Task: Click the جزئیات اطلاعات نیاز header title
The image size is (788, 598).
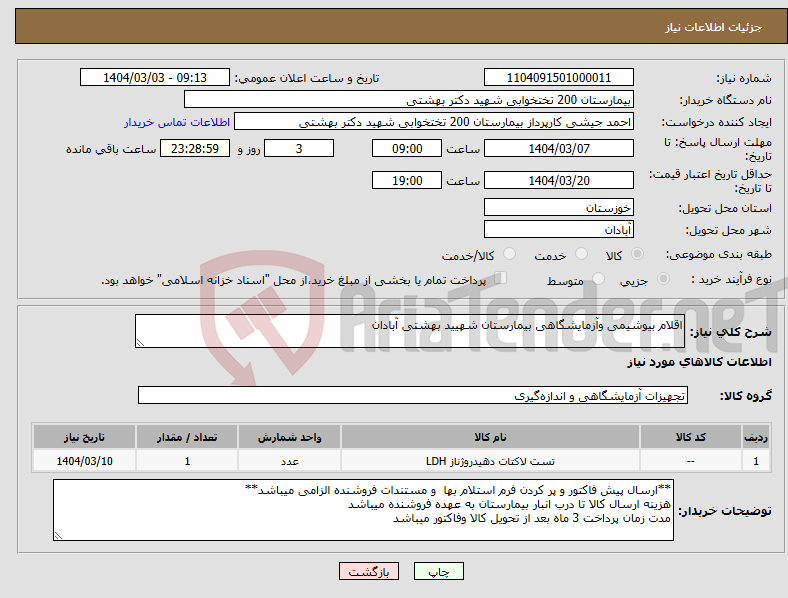Action: coord(713,27)
